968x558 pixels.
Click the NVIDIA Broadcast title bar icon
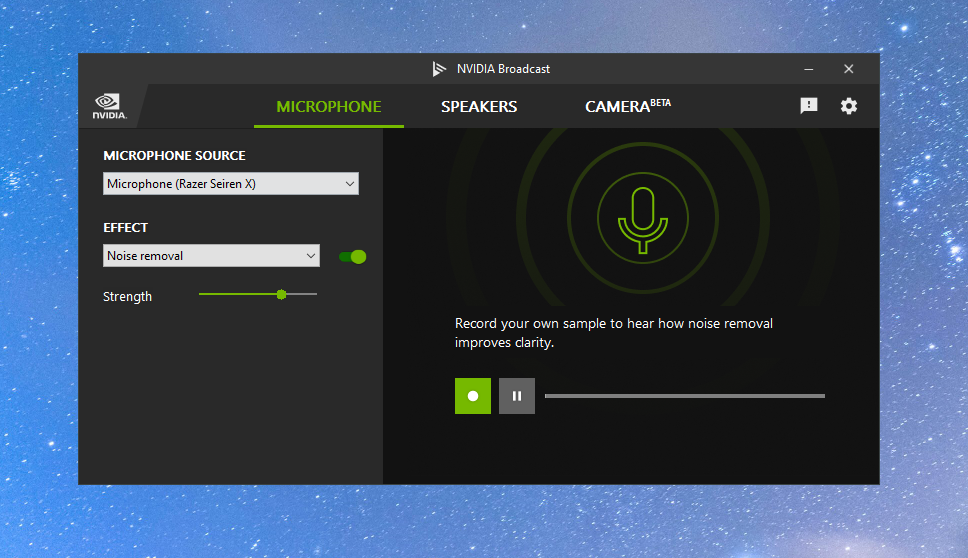(439, 69)
